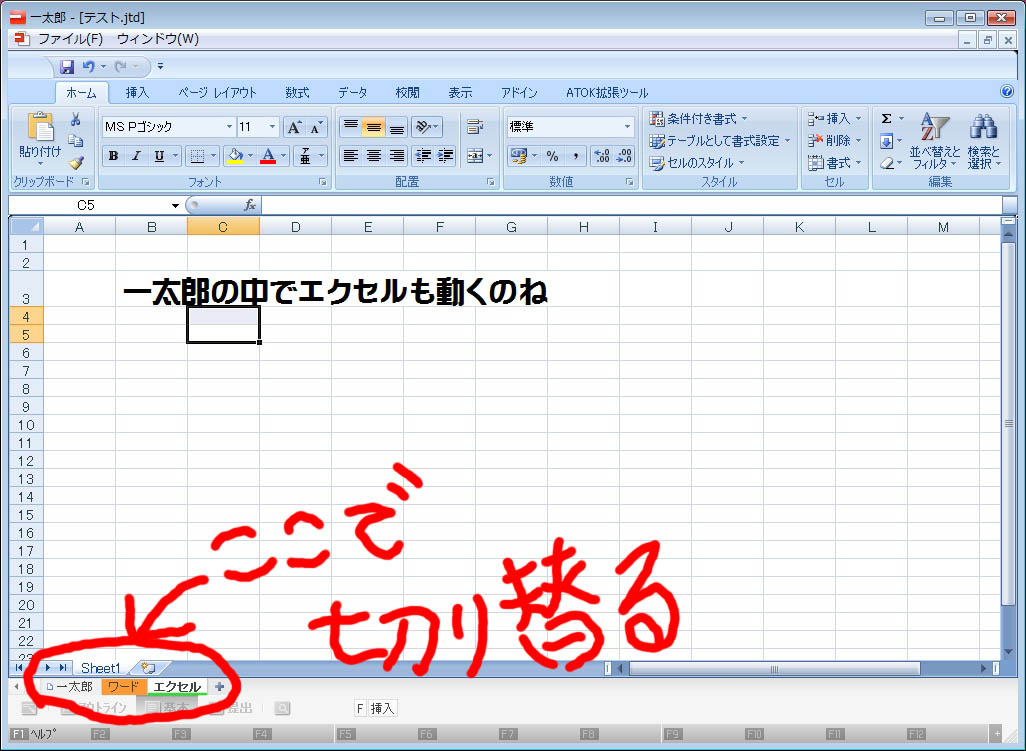This screenshot has height=751, width=1026.
Task: Click vertical scrollbar down arrow
Action: click(x=1008, y=652)
